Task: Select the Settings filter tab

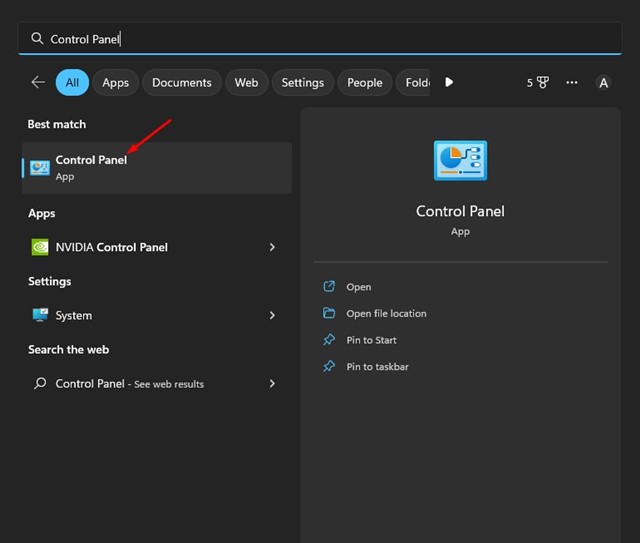Action: [302, 83]
